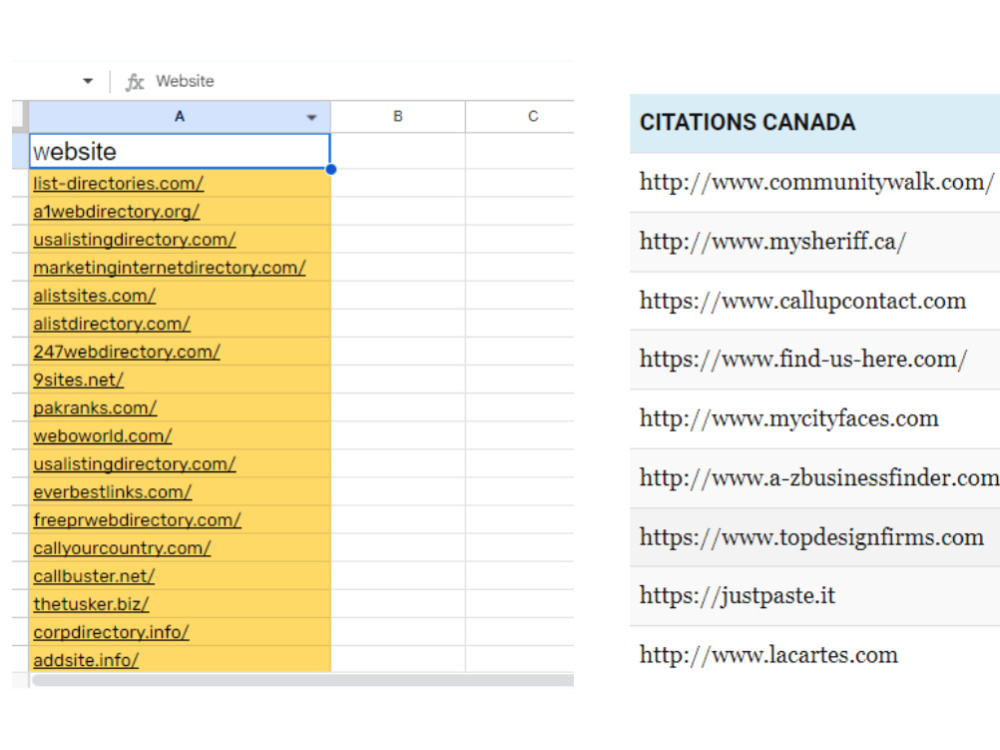This screenshot has height=750, width=1000.
Task: Open 247webdirectory.com/ link
Action: (x=126, y=352)
